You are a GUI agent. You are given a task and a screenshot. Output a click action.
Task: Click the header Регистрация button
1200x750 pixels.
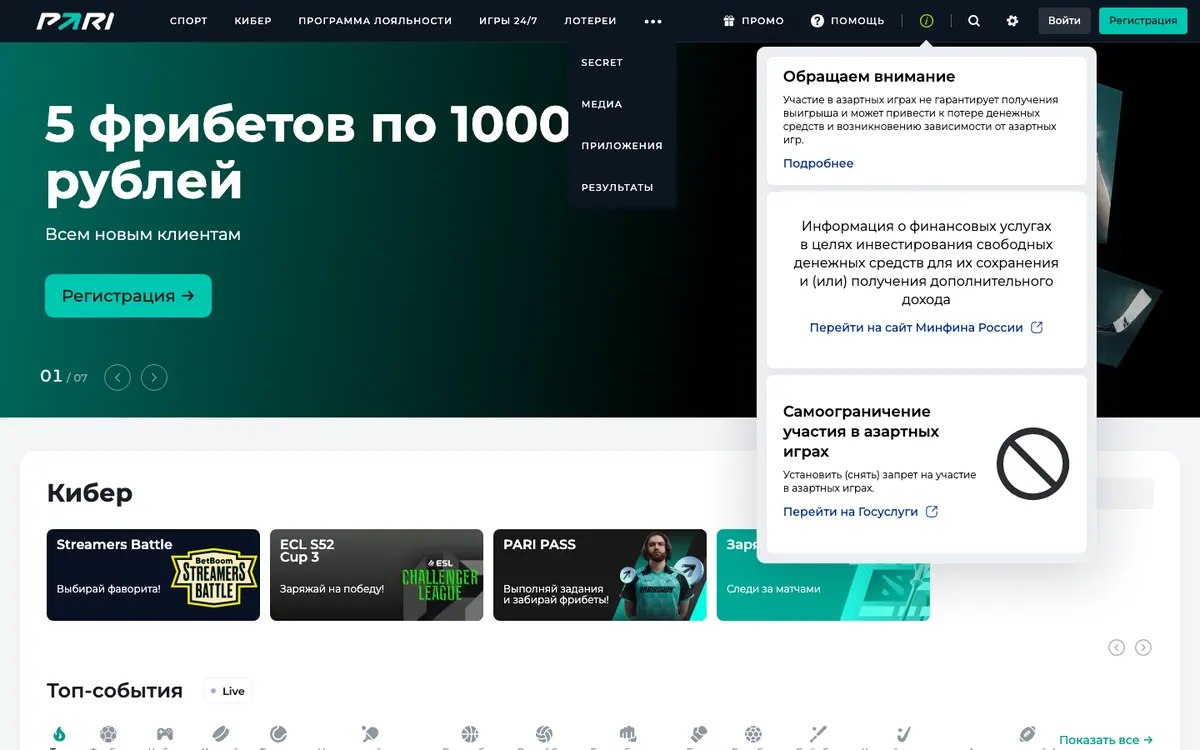click(x=1143, y=21)
